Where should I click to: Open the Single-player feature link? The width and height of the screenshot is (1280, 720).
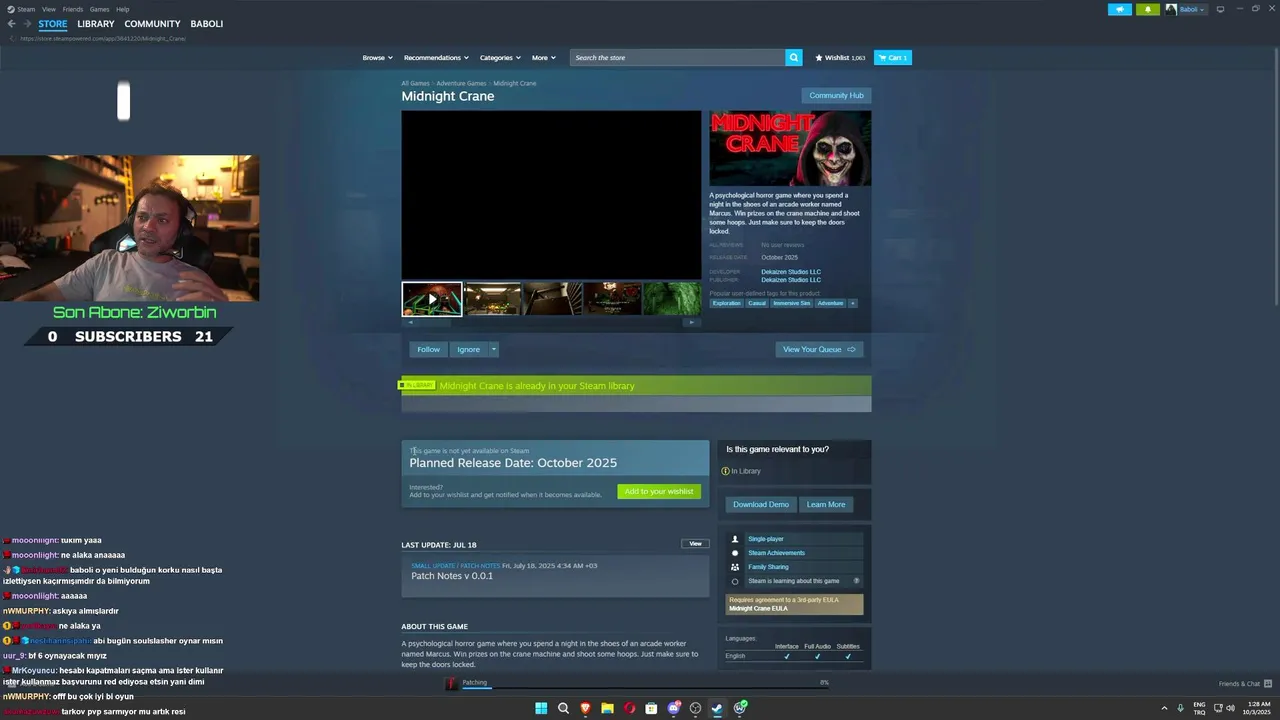[766, 539]
